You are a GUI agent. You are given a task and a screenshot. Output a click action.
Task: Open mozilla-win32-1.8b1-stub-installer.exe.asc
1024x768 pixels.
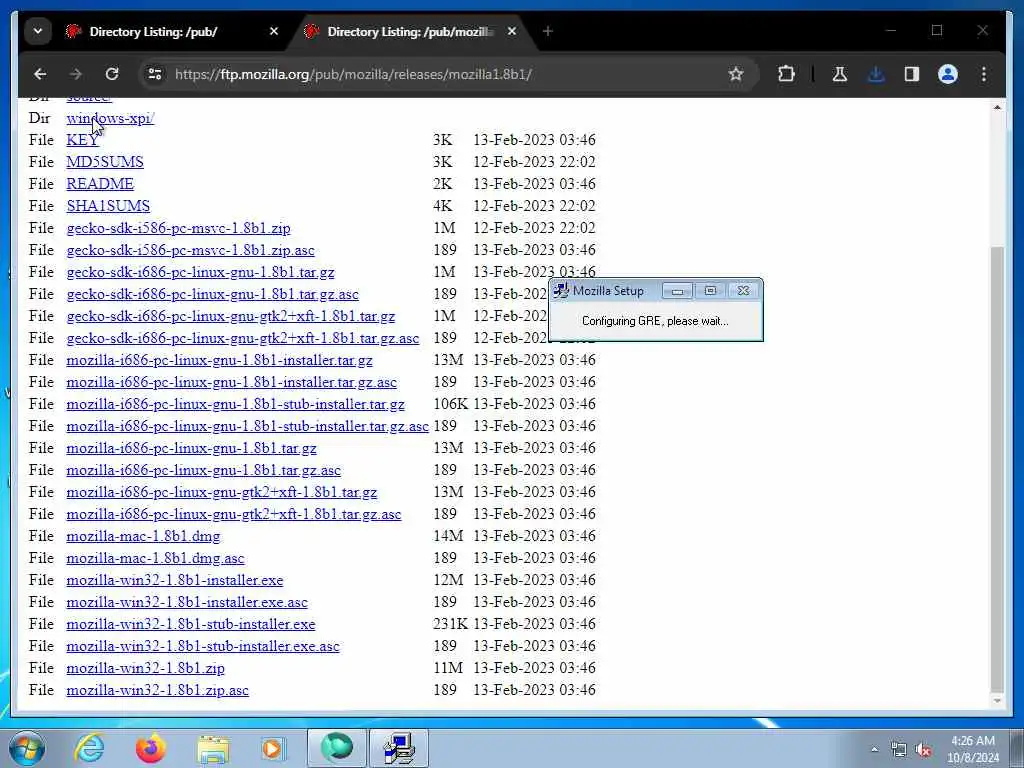(x=202, y=646)
